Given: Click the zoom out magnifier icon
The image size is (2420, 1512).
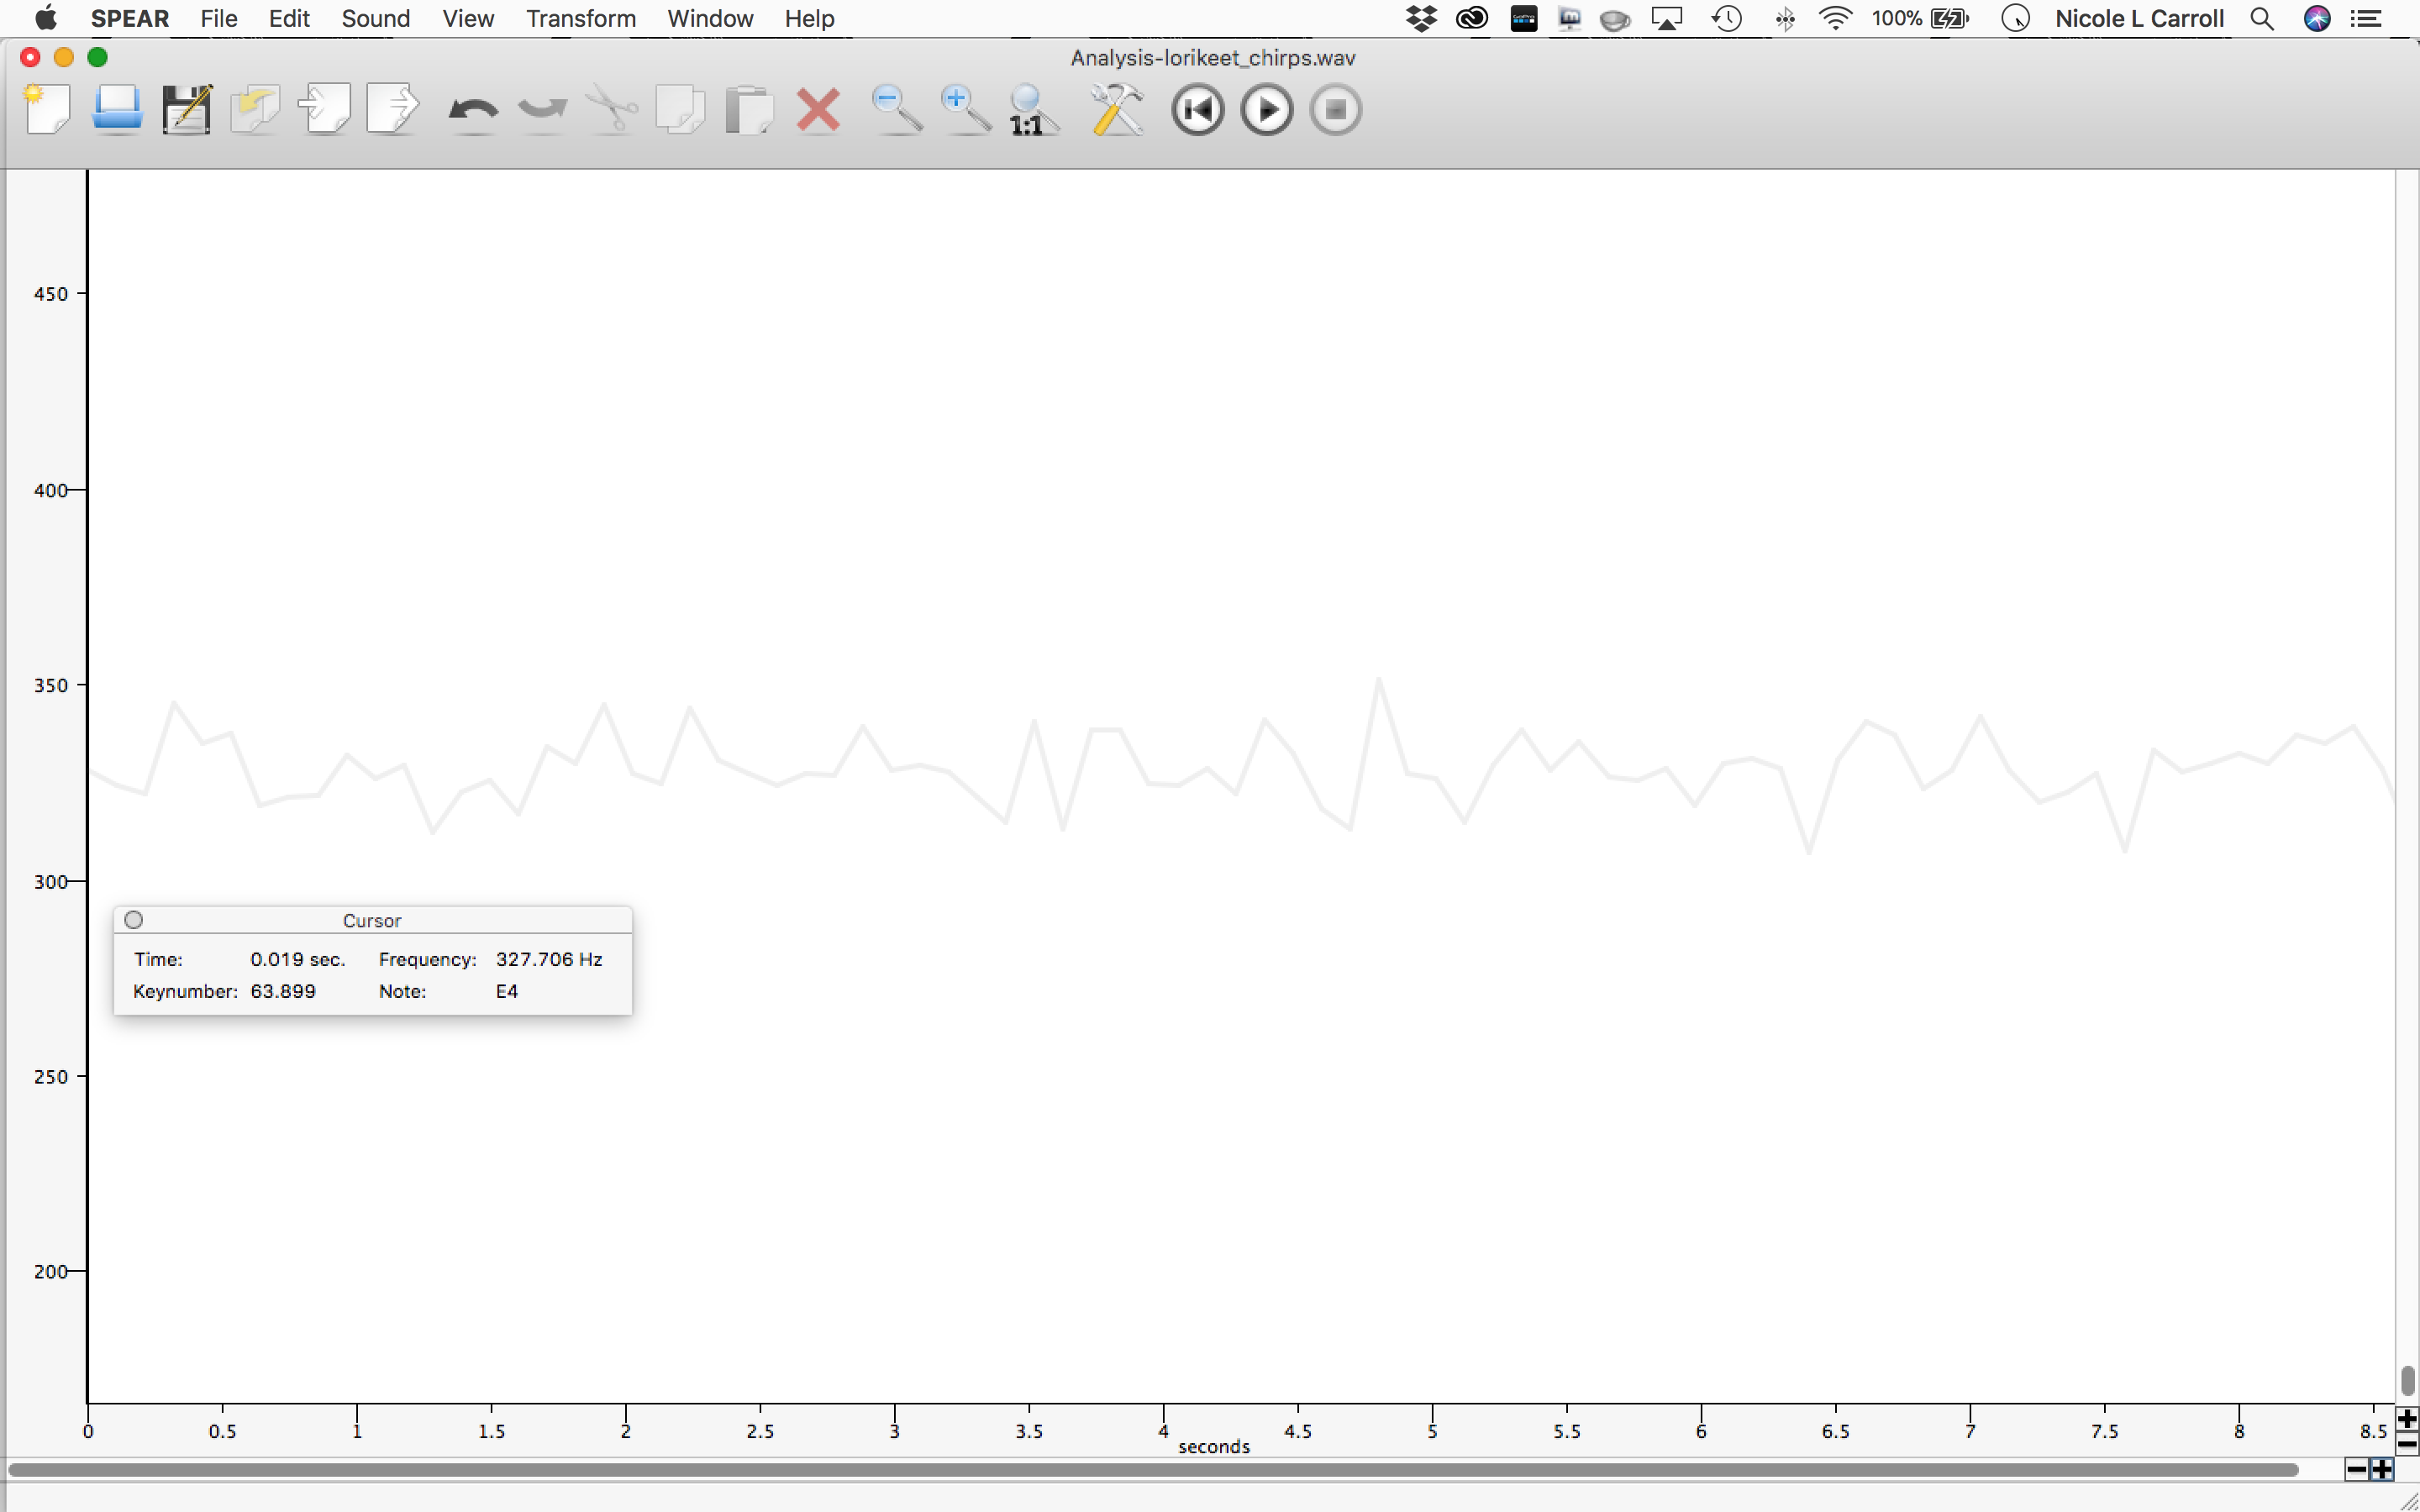Looking at the screenshot, I should tap(896, 109).
